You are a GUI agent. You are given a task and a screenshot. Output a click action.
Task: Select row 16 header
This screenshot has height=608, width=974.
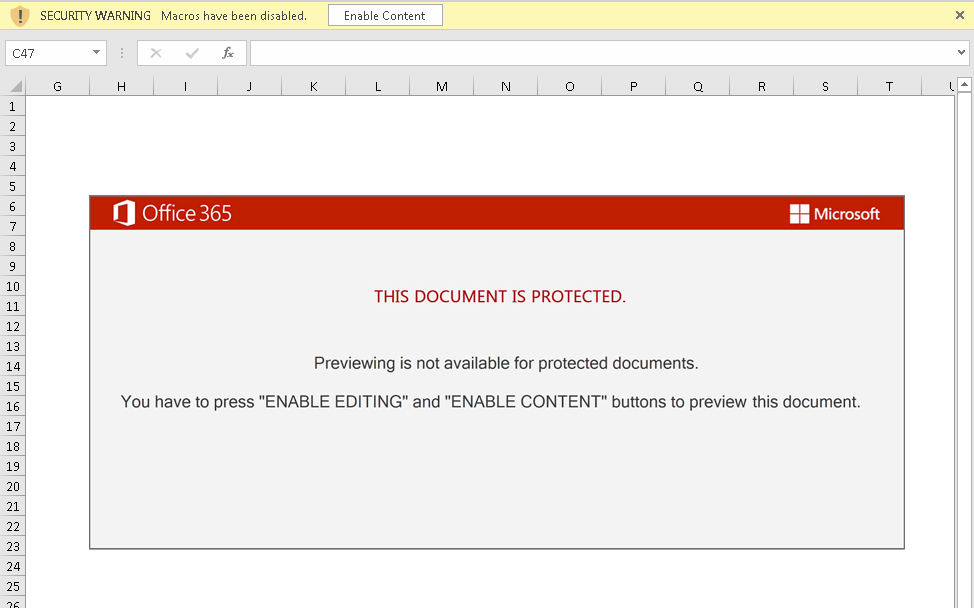coord(12,407)
